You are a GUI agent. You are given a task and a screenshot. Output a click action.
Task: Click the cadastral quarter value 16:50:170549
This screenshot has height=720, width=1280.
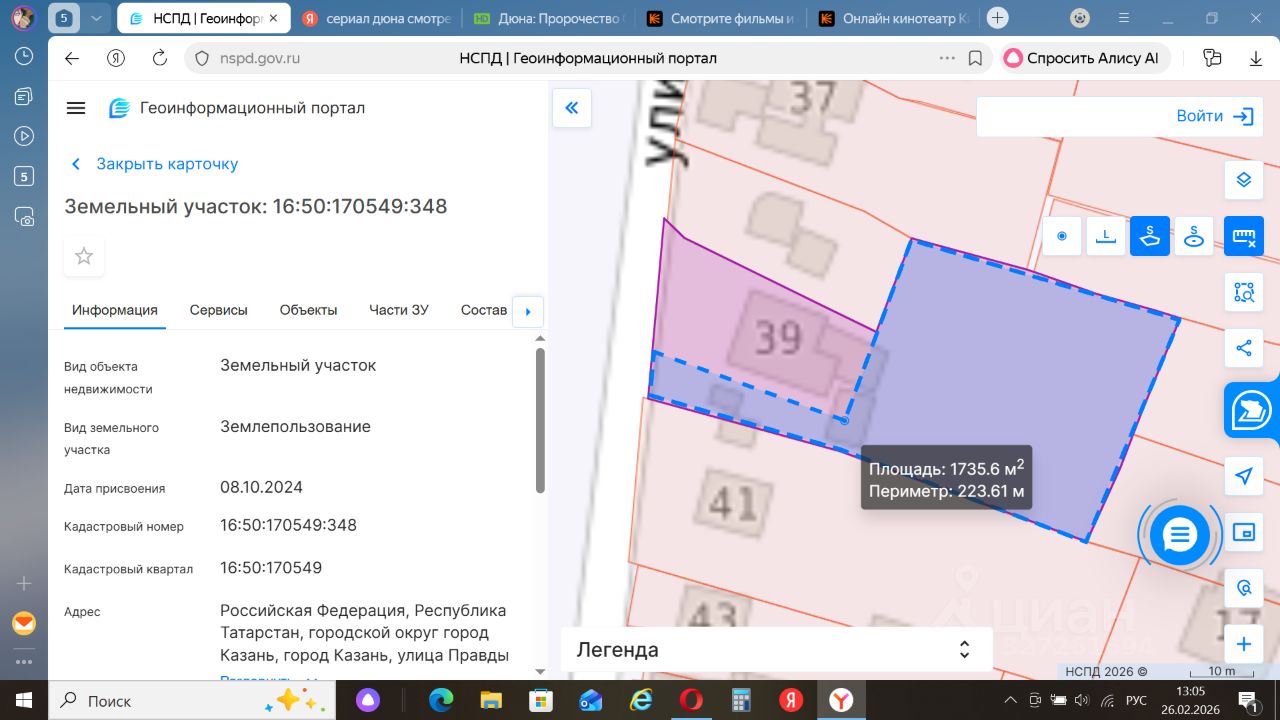point(271,568)
